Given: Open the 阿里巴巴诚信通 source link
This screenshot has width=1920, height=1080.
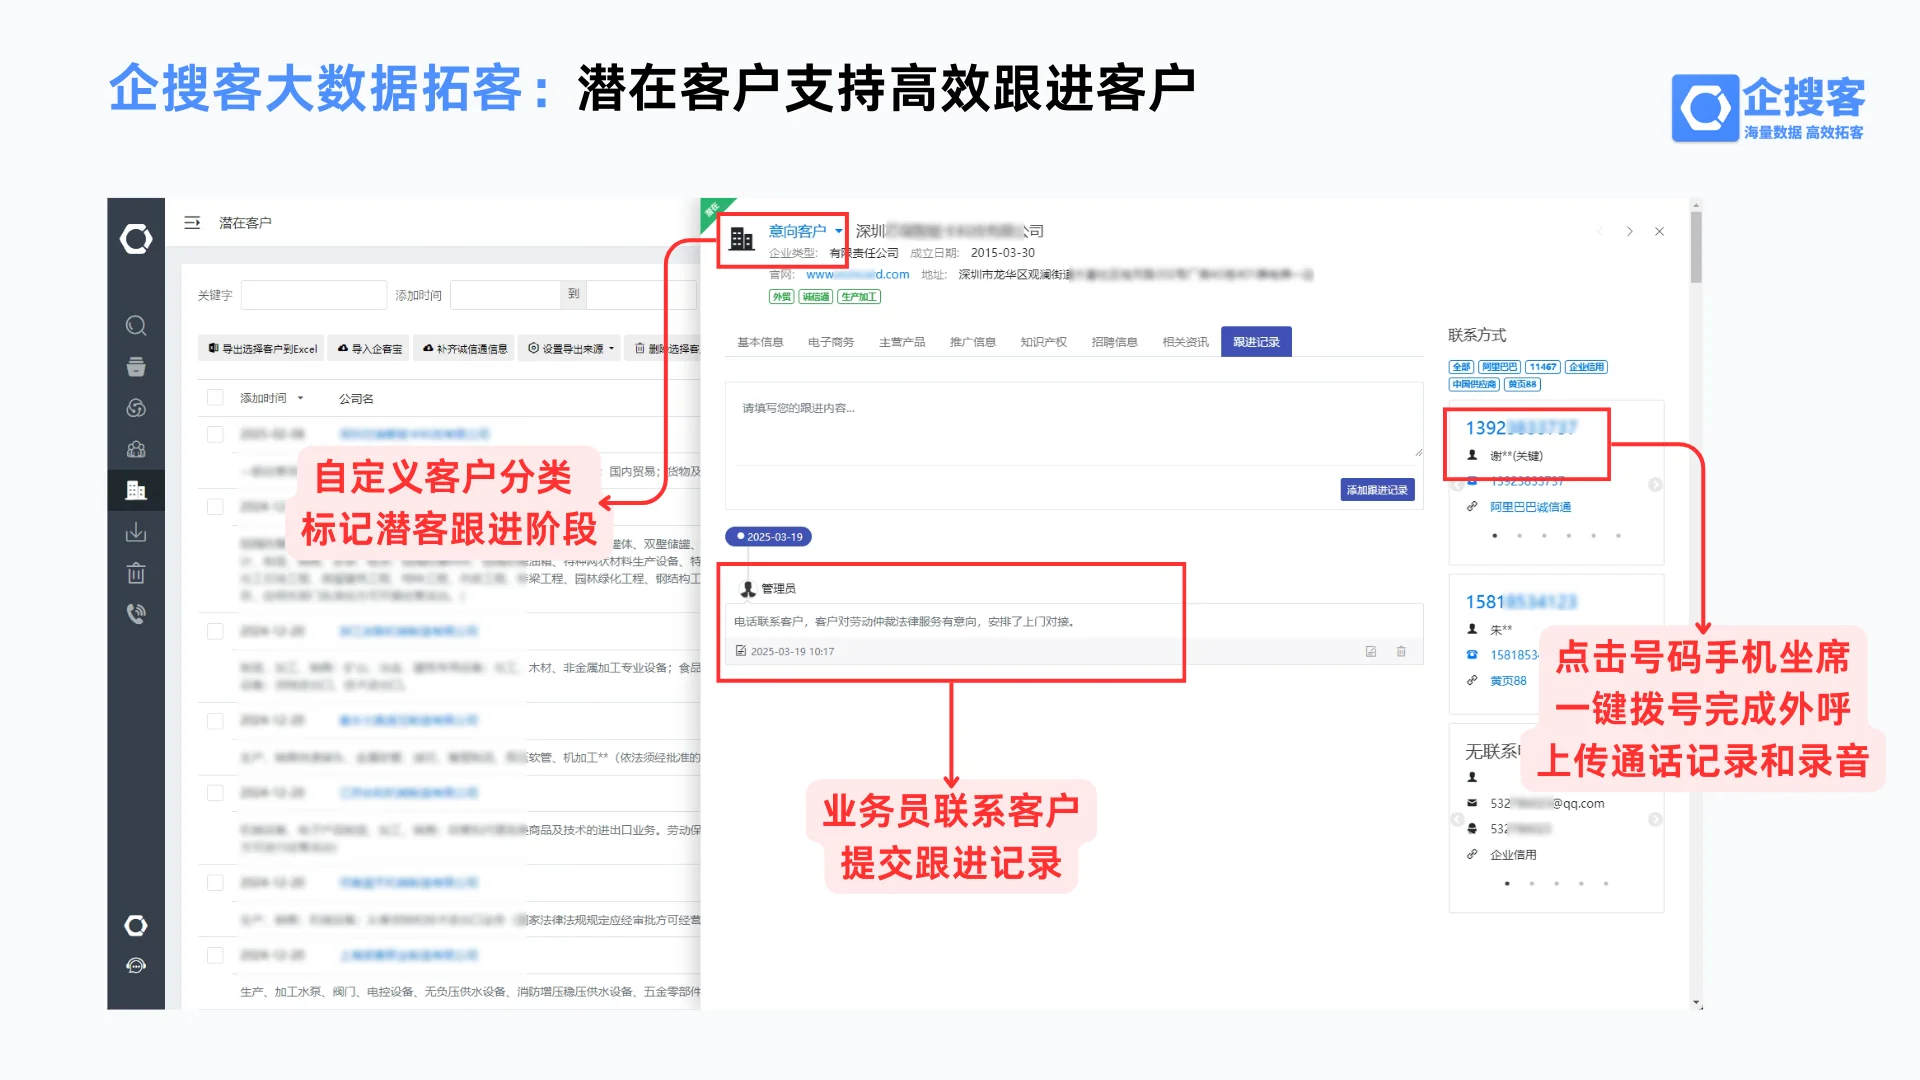Looking at the screenshot, I should pyautogui.click(x=1530, y=507).
